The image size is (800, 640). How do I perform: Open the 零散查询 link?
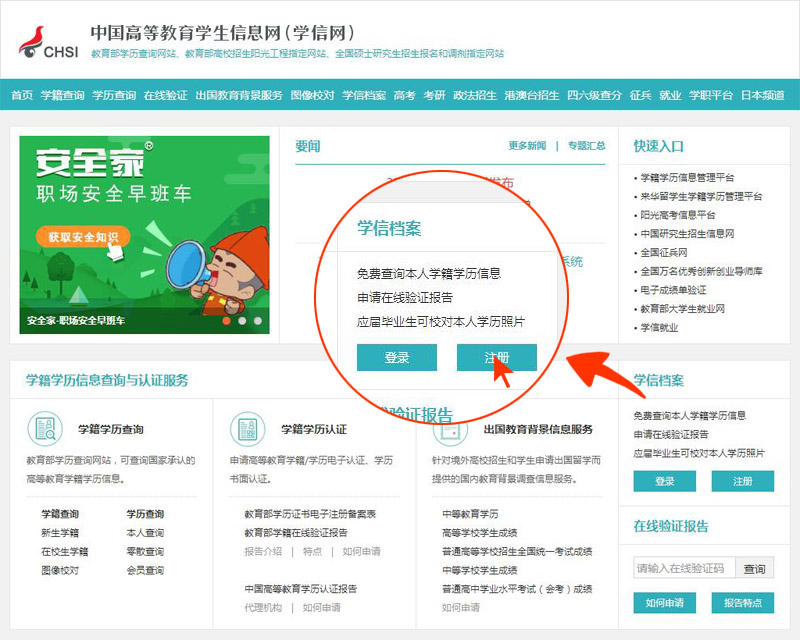point(145,552)
